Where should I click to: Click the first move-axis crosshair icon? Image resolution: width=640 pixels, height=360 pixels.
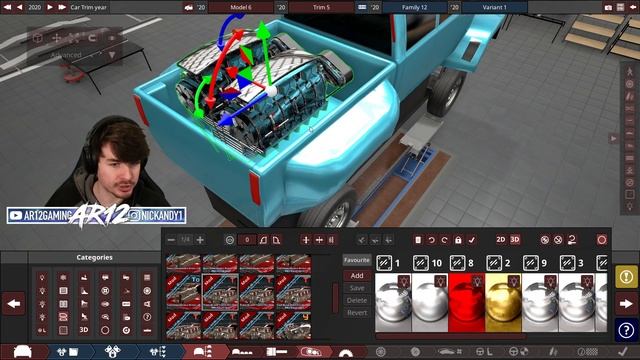[306, 240]
